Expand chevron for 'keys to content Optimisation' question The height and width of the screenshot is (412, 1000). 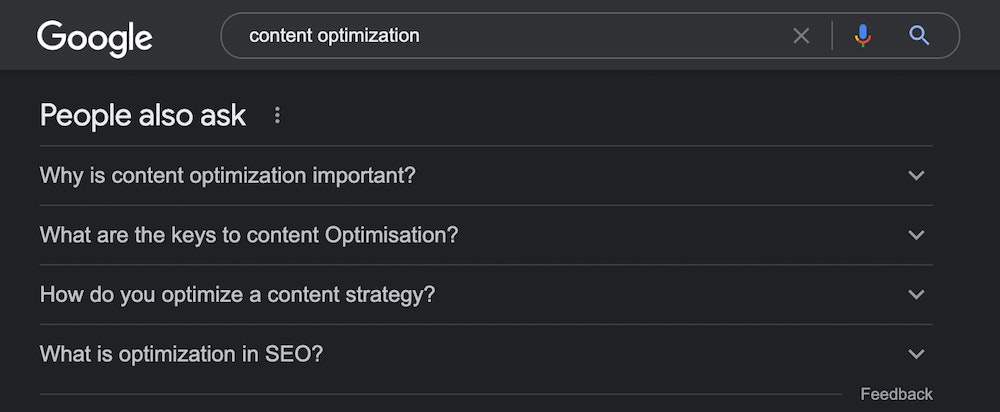[x=915, y=235]
